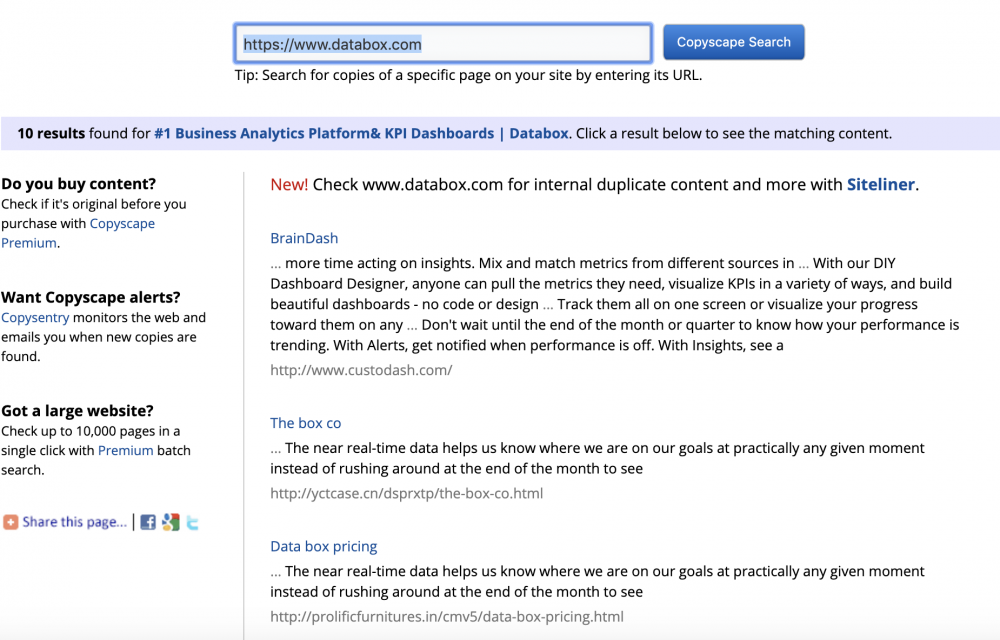1000x640 pixels.
Task: Open 'The box co' result title
Action: click(x=305, y=424)
